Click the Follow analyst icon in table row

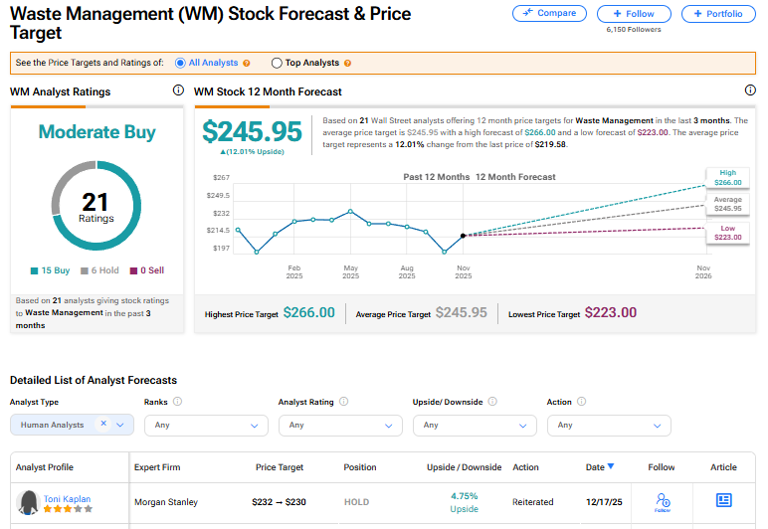(x=661, y=501)
